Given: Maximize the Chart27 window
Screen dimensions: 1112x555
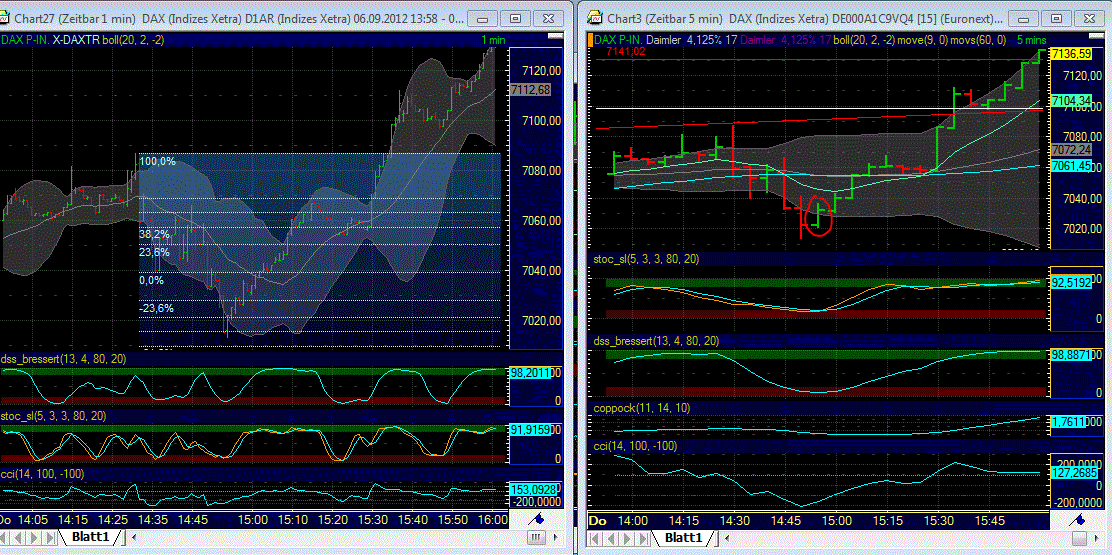Looking at the screenshot, I should [516, 18].
